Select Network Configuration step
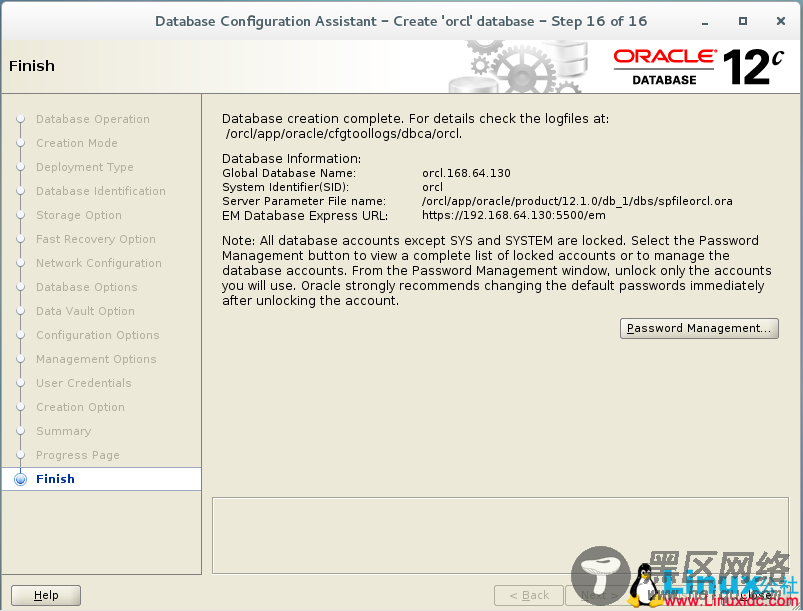 coord(99,263)
